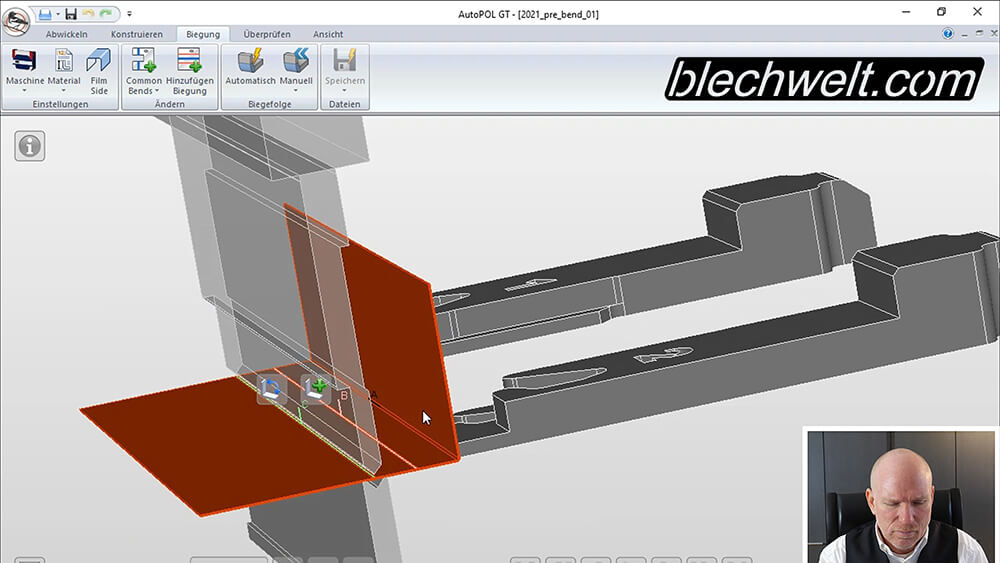1000x563 pixels.
Task: Click the AutoPOL application menu button
Action: 15,17
